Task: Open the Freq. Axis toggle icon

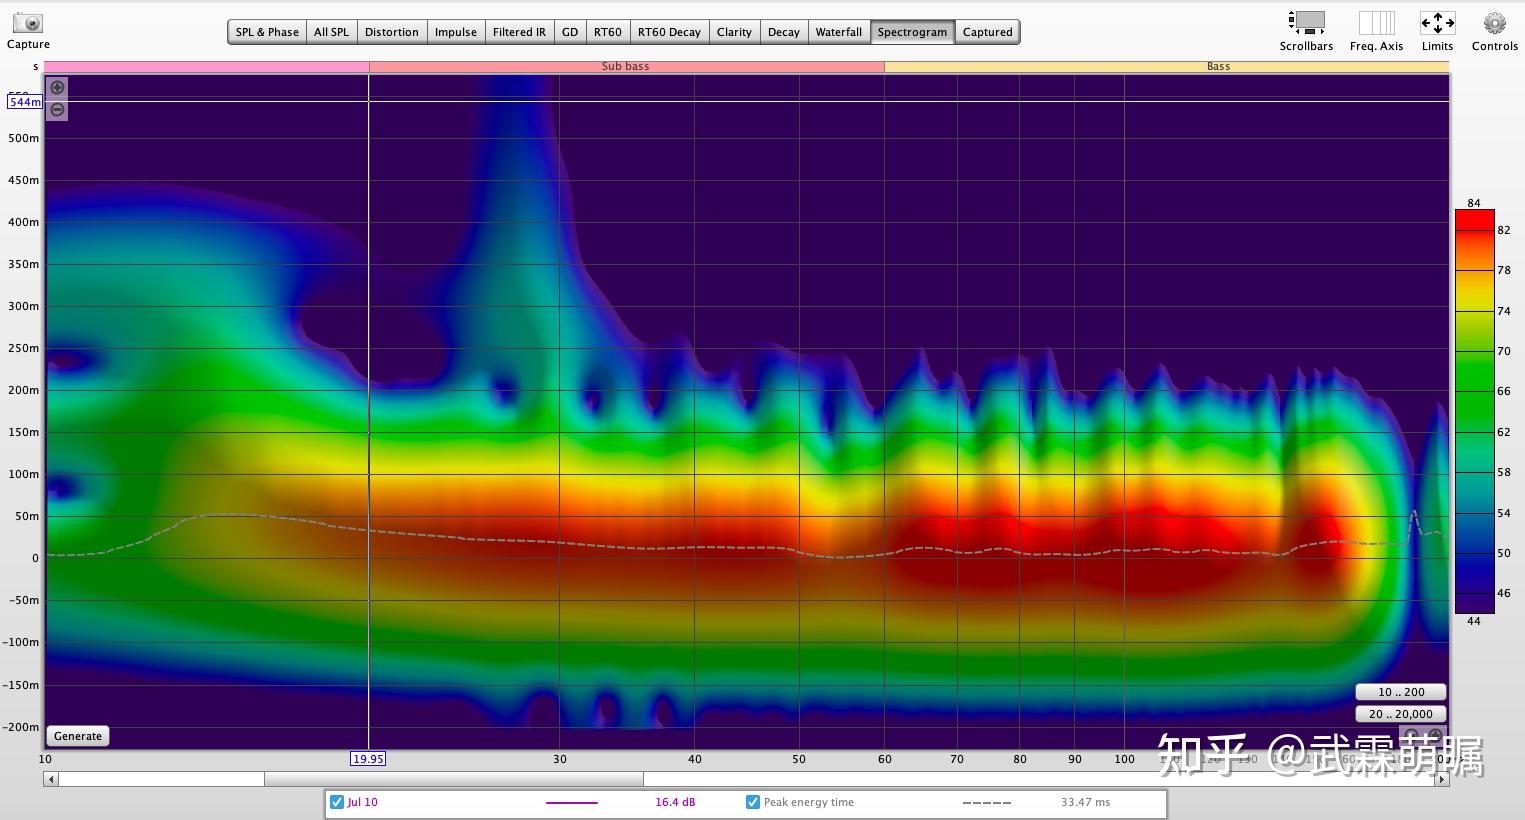Action: [1376, 22]
